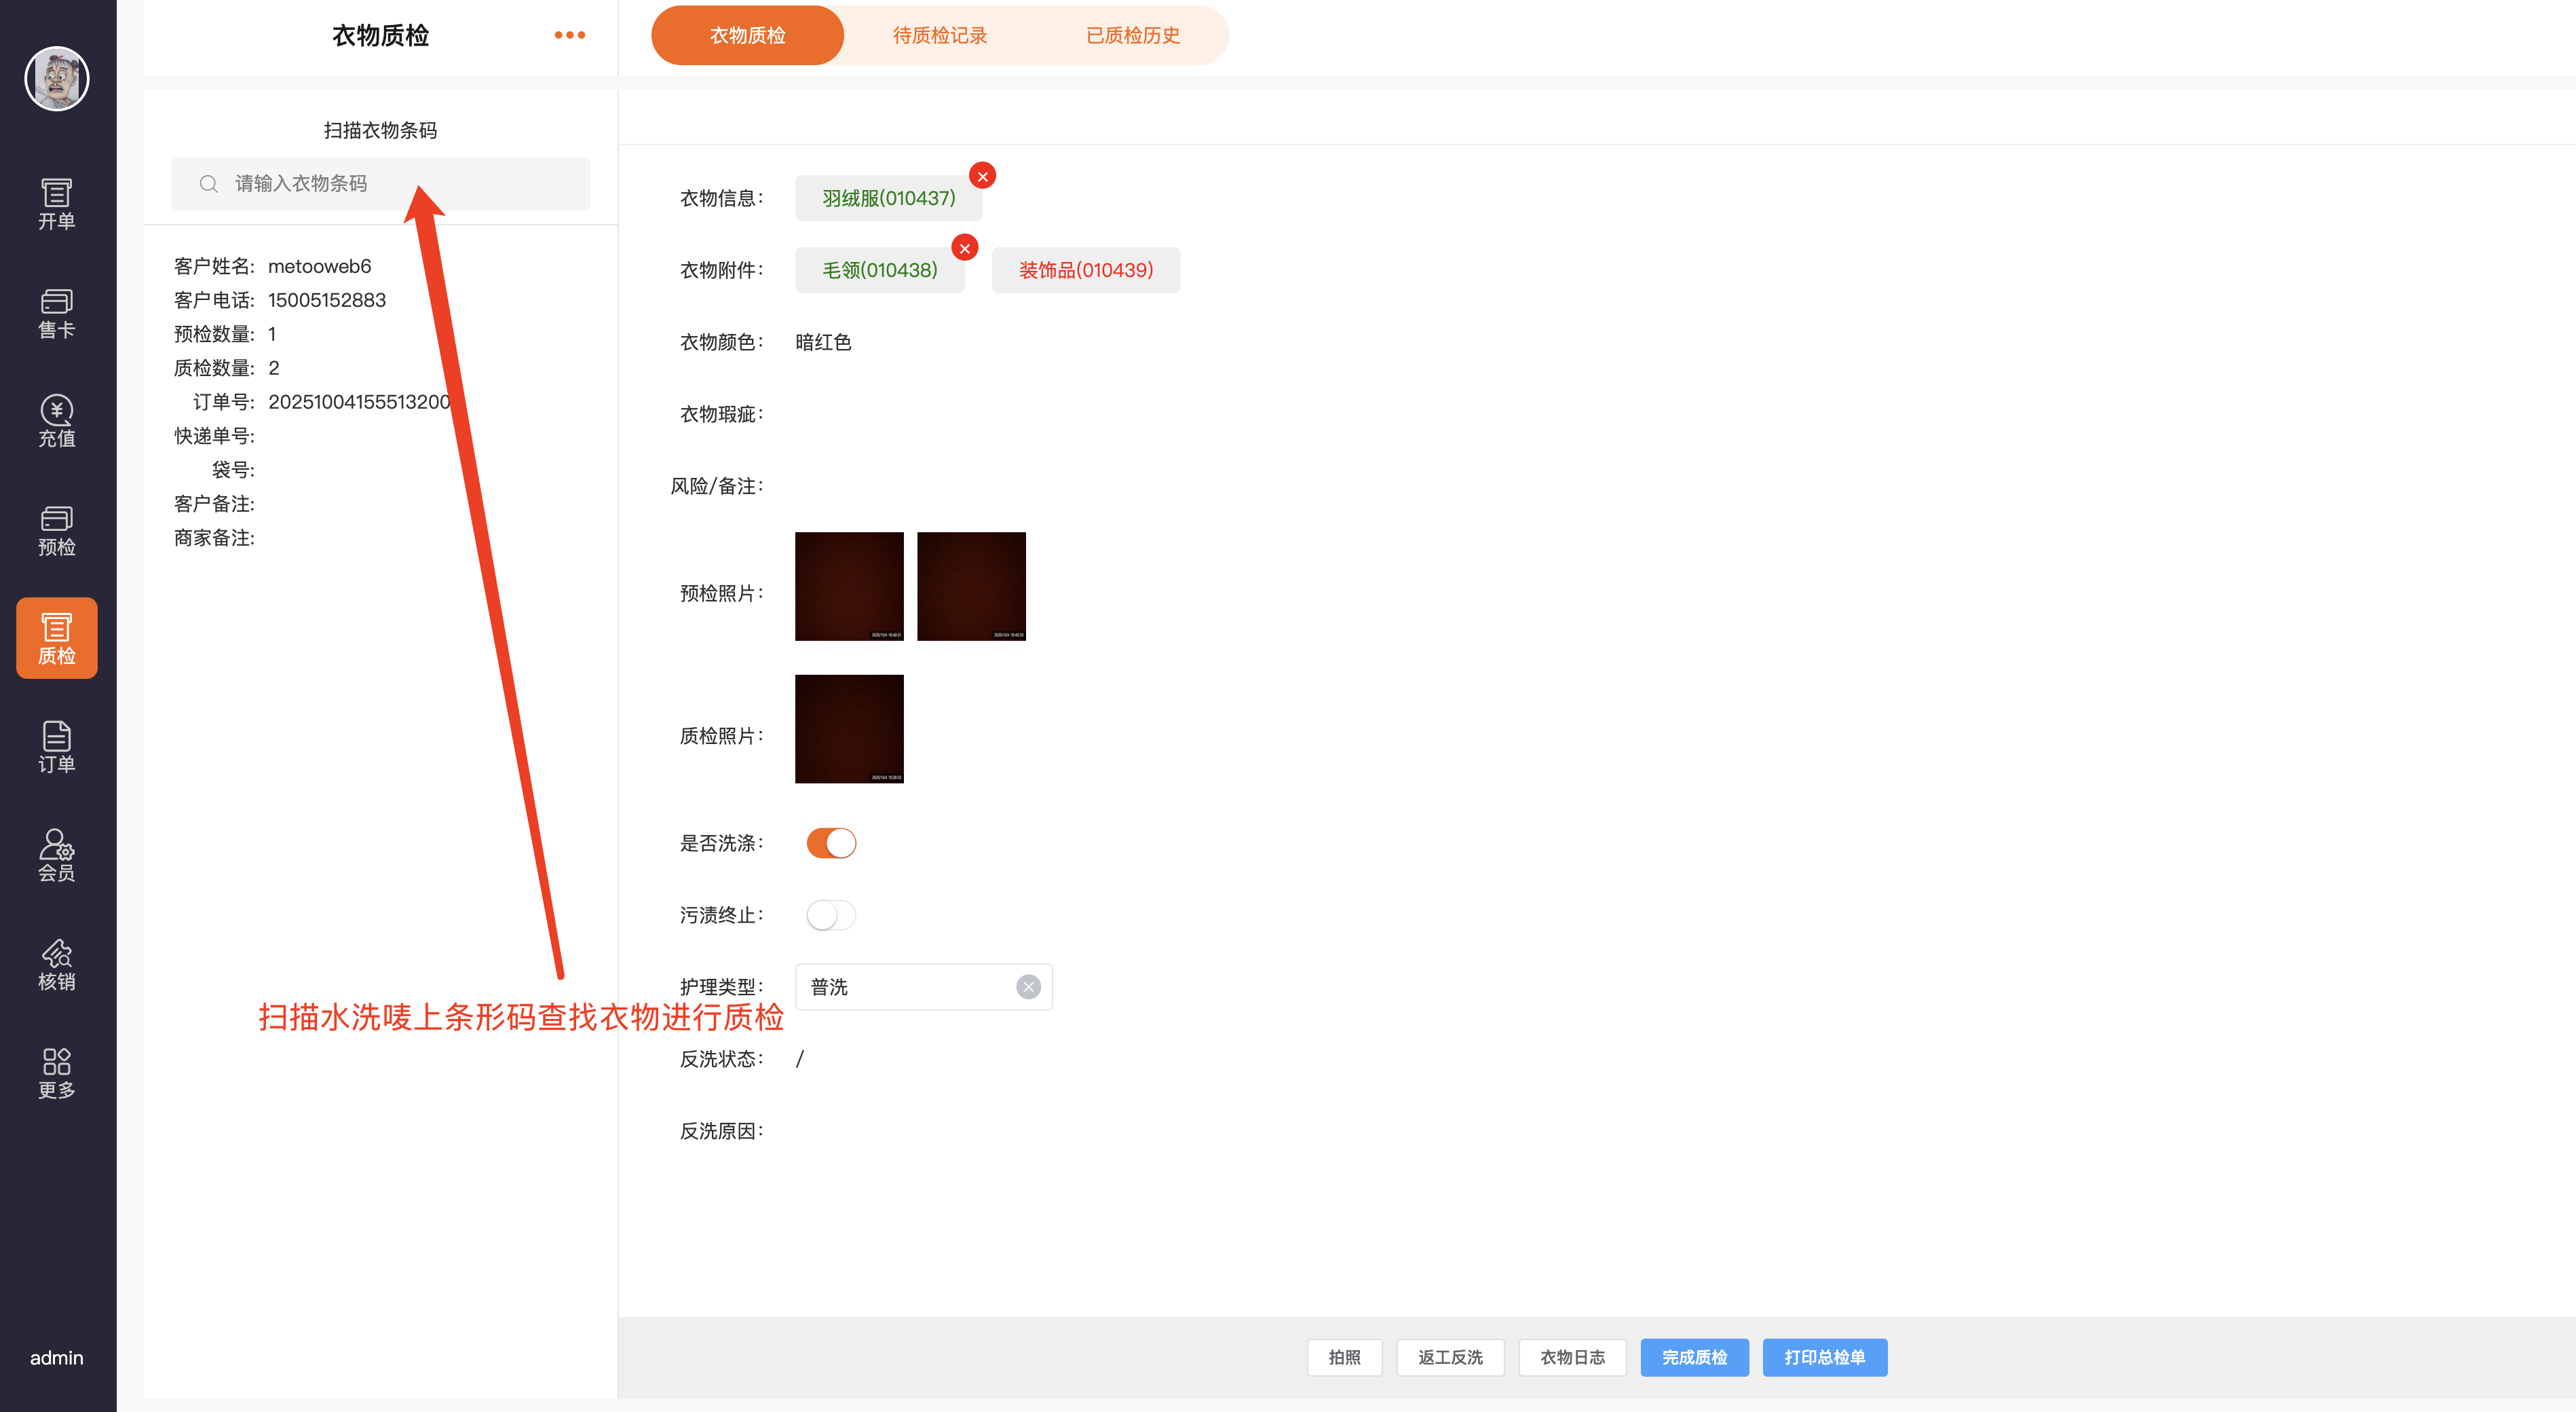Screen dimensions: 2576x1412
Task: Clear the 护理类型 selection
Action: [x=1028, y=987]
